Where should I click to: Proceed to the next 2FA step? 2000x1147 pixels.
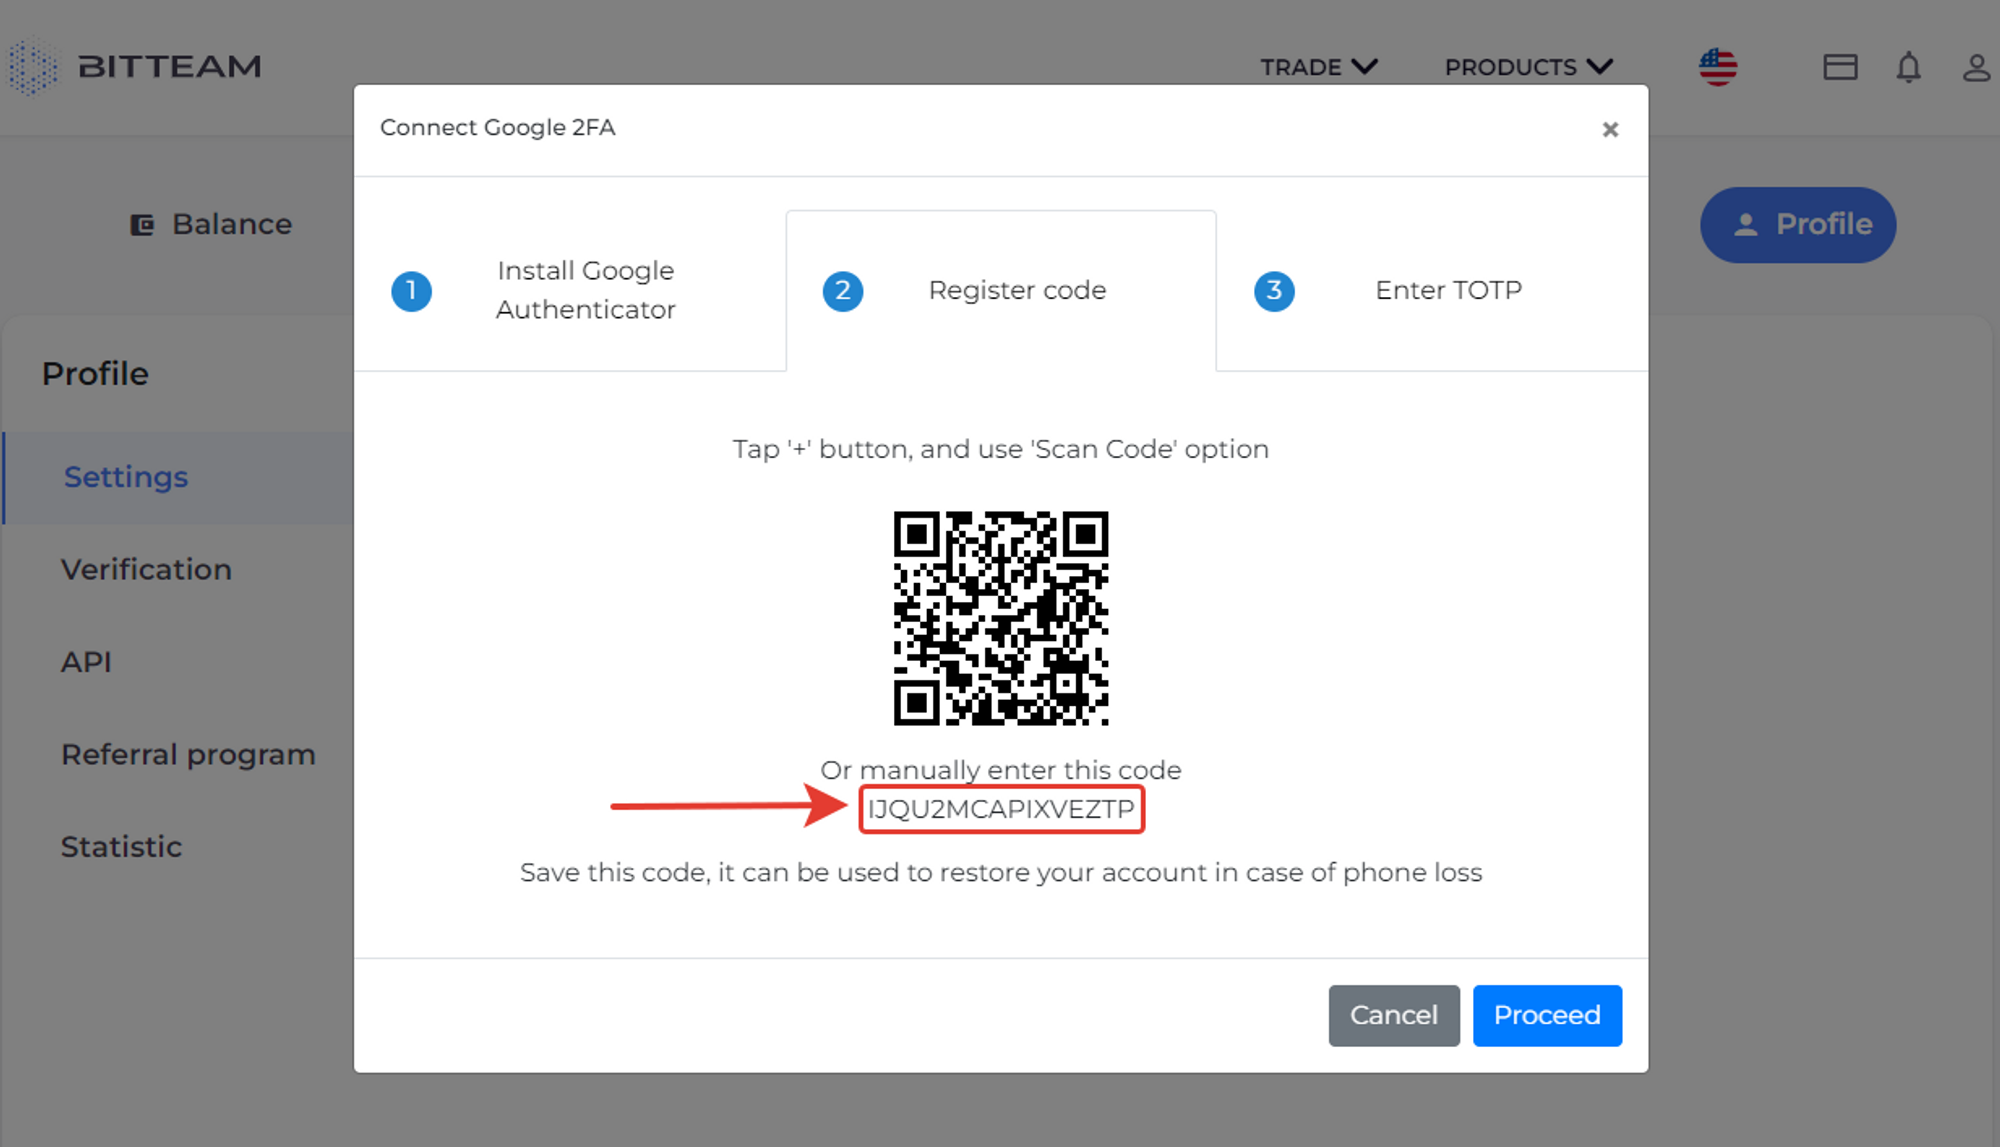(1546, 1015)
